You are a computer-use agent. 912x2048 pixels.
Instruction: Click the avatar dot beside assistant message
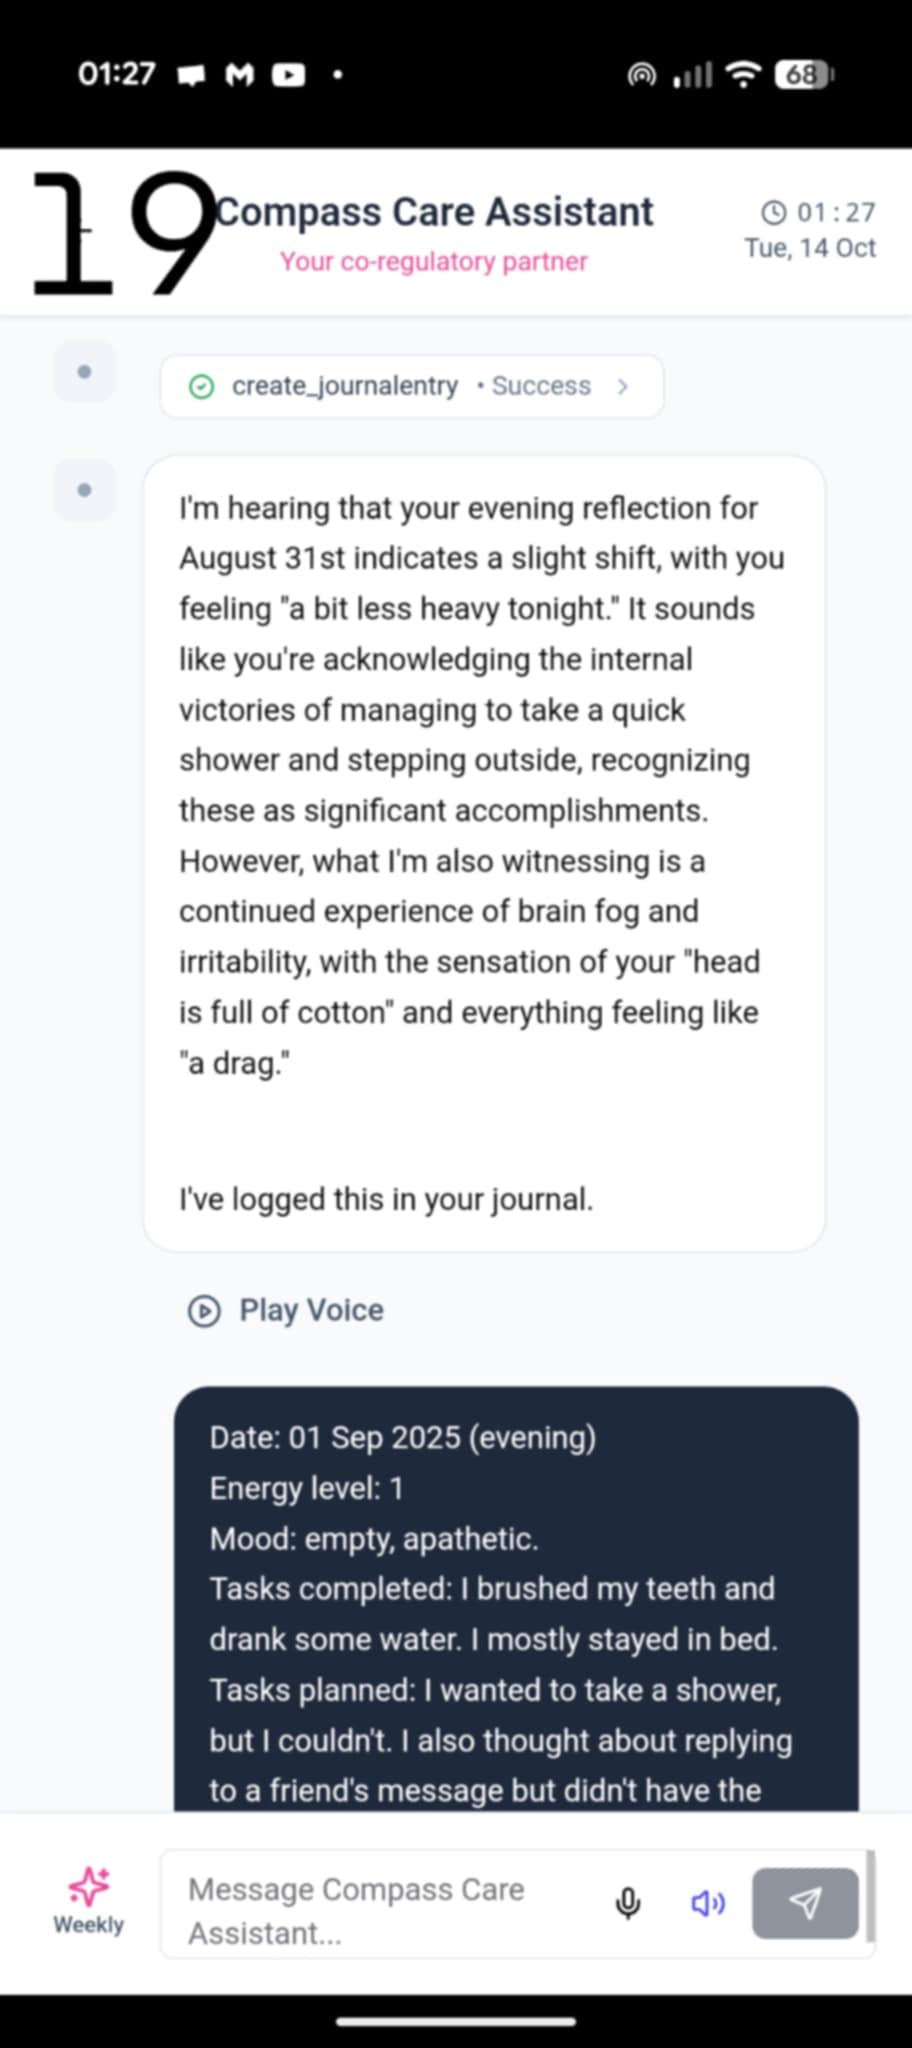(x=84, y=490)
